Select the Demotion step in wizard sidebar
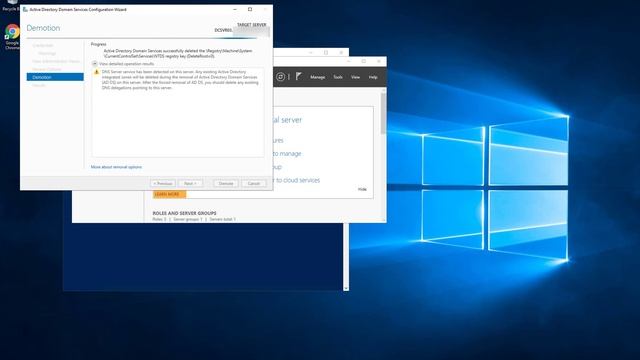The height and width of the screenshot is (360, 640). click(x=55, y=77)
